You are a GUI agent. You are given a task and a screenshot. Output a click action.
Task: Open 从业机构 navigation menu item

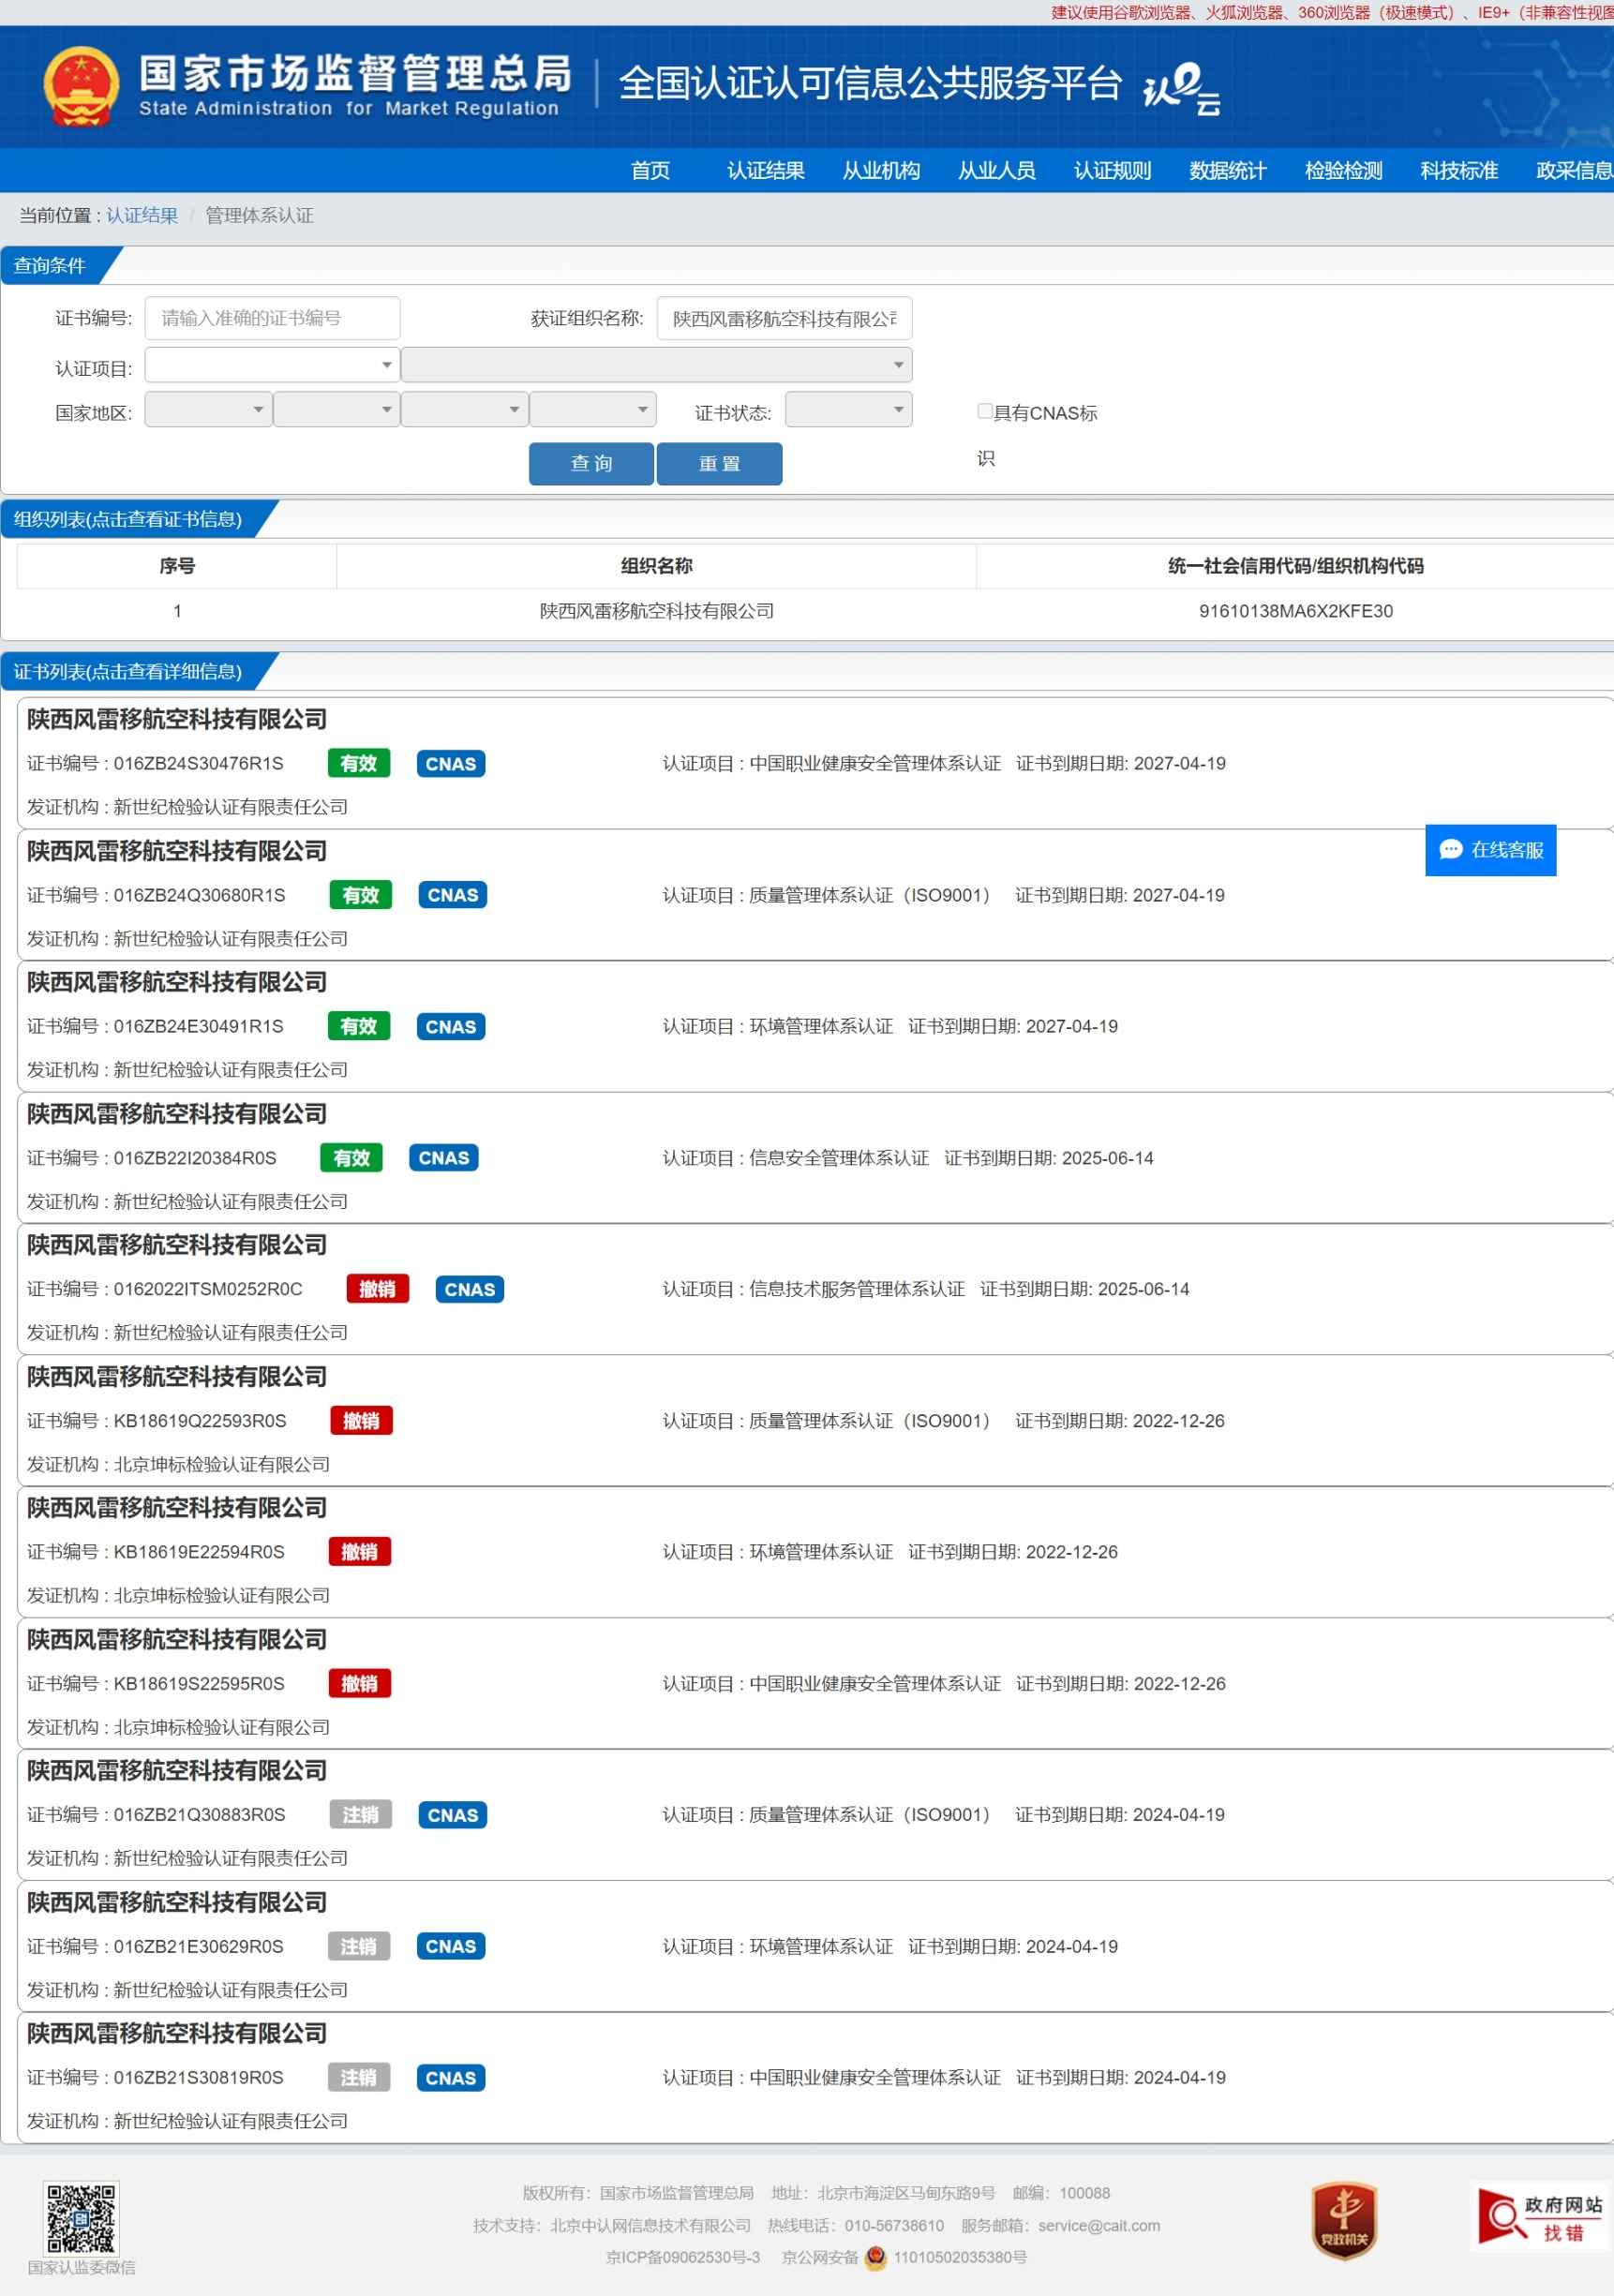click(881, 171)
